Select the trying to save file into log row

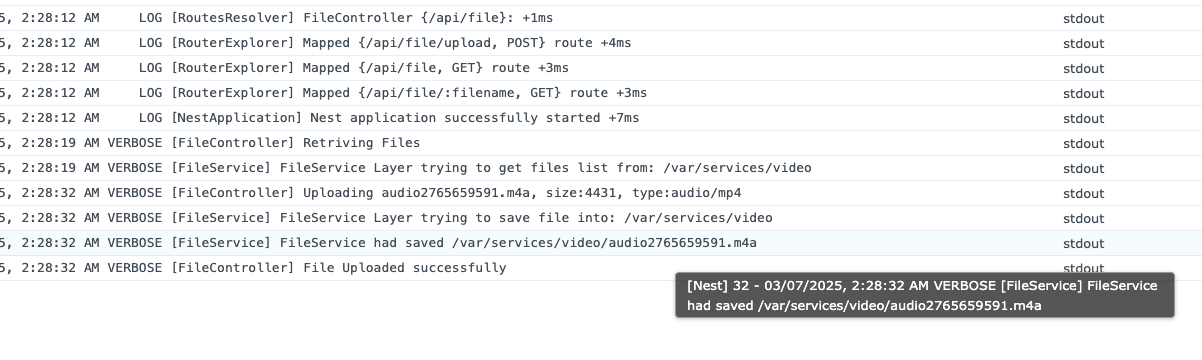click(600, 218)
